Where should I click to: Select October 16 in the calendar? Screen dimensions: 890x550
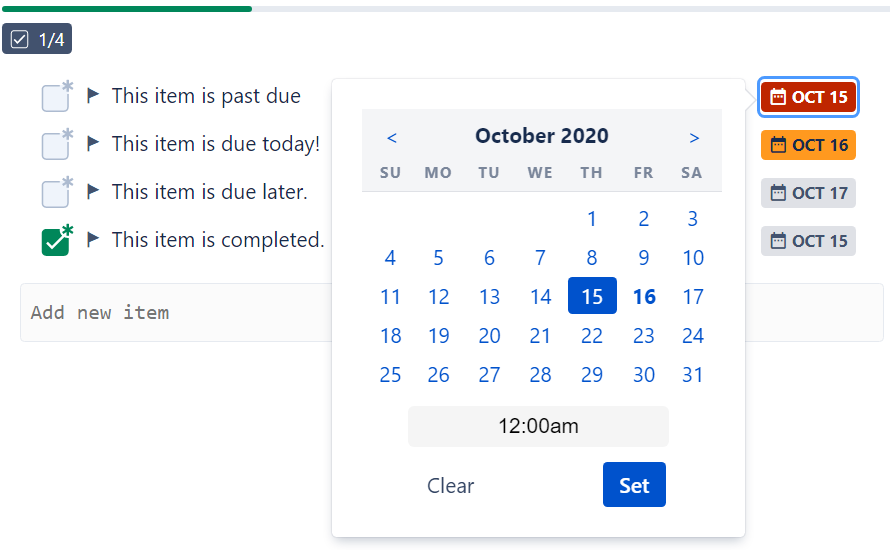(644, 297)
